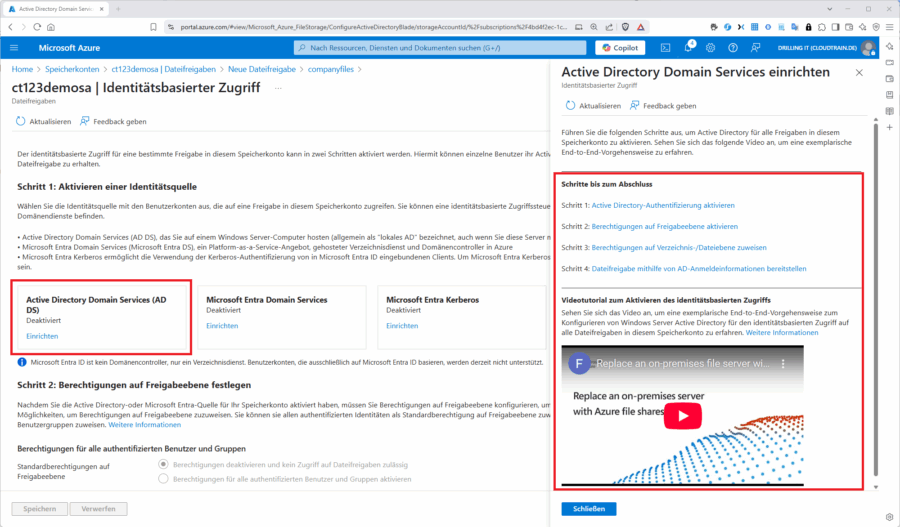Open Active Directory-Authentifizierung aktivieren link

[x=663, y=205]
